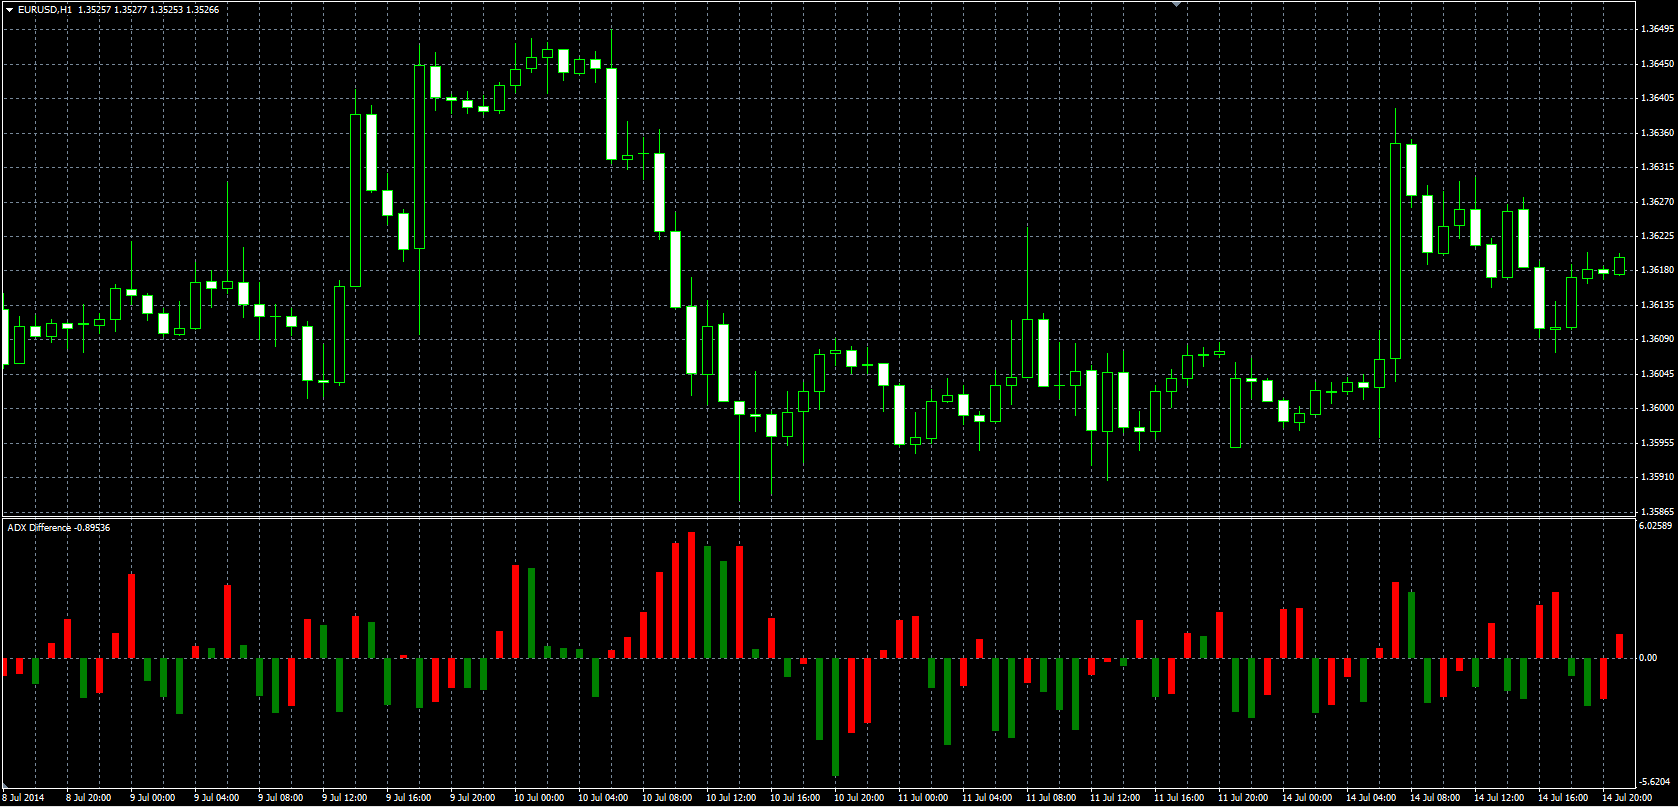Screen dimensions: 1678x808
Task: Click the ADX Difference -0.89536 indicator label
Action: [59, 527]
